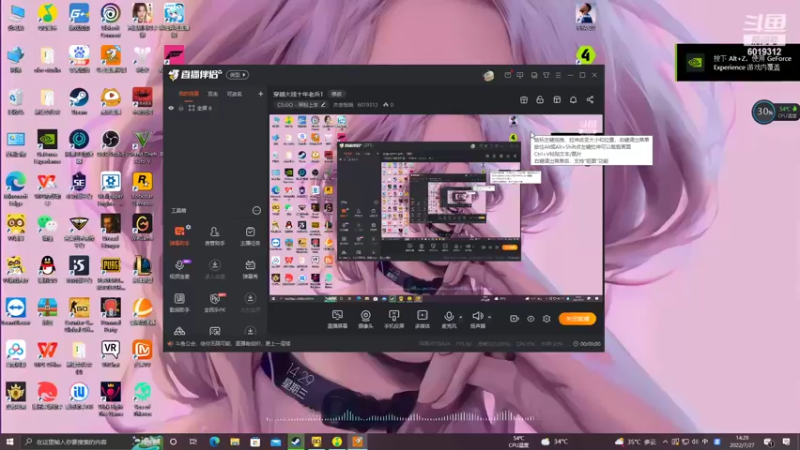The height and width of the screenshot is (450, 800).
Task: Click the stream preview area
Action: [x=436, y=208]
